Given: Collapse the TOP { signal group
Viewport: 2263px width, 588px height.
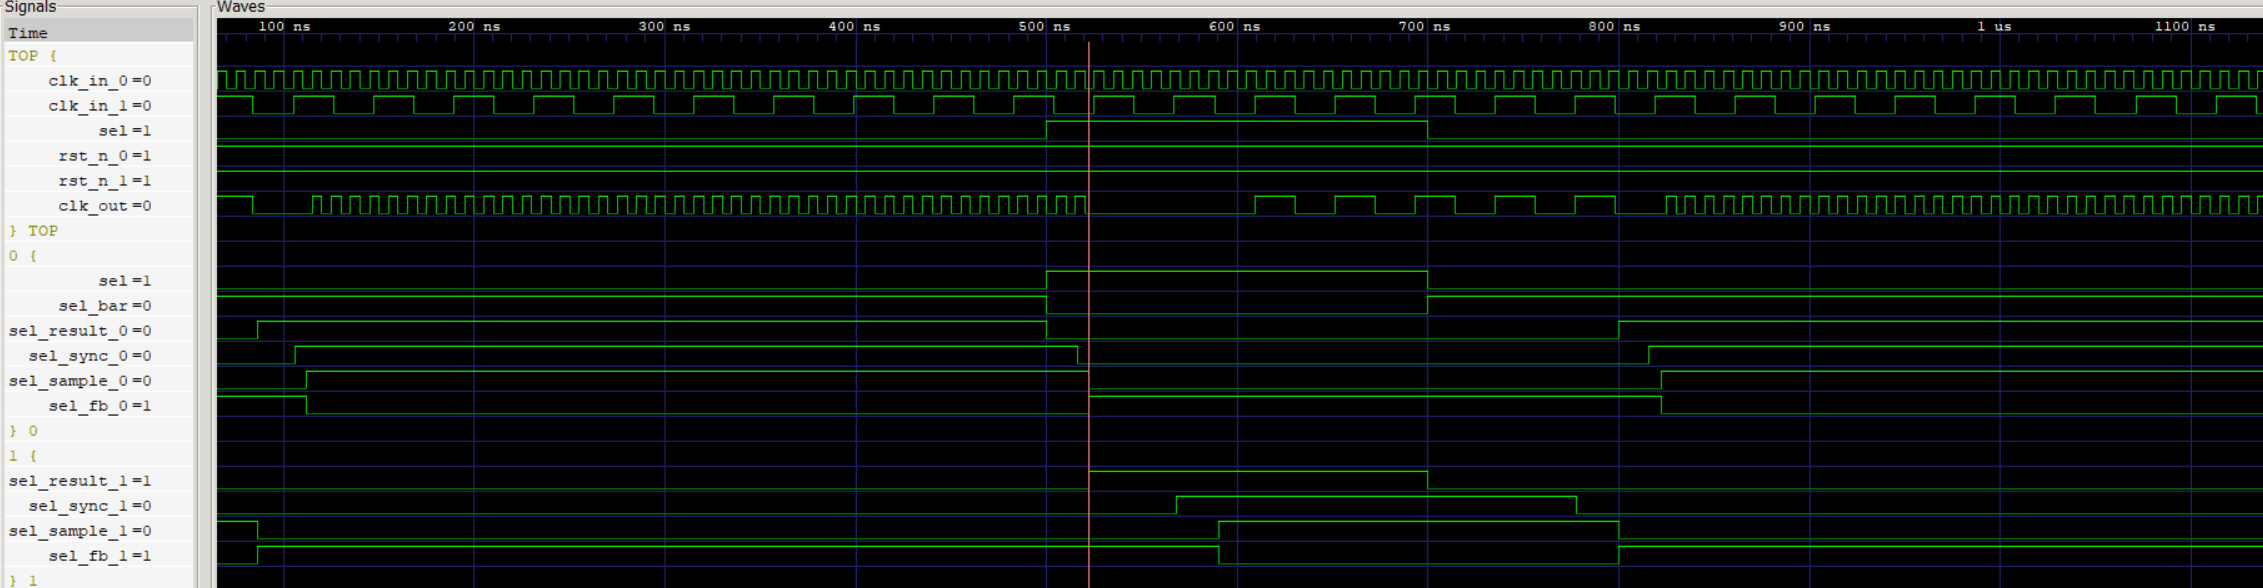Looking at the screenshot, I should 33,56.
